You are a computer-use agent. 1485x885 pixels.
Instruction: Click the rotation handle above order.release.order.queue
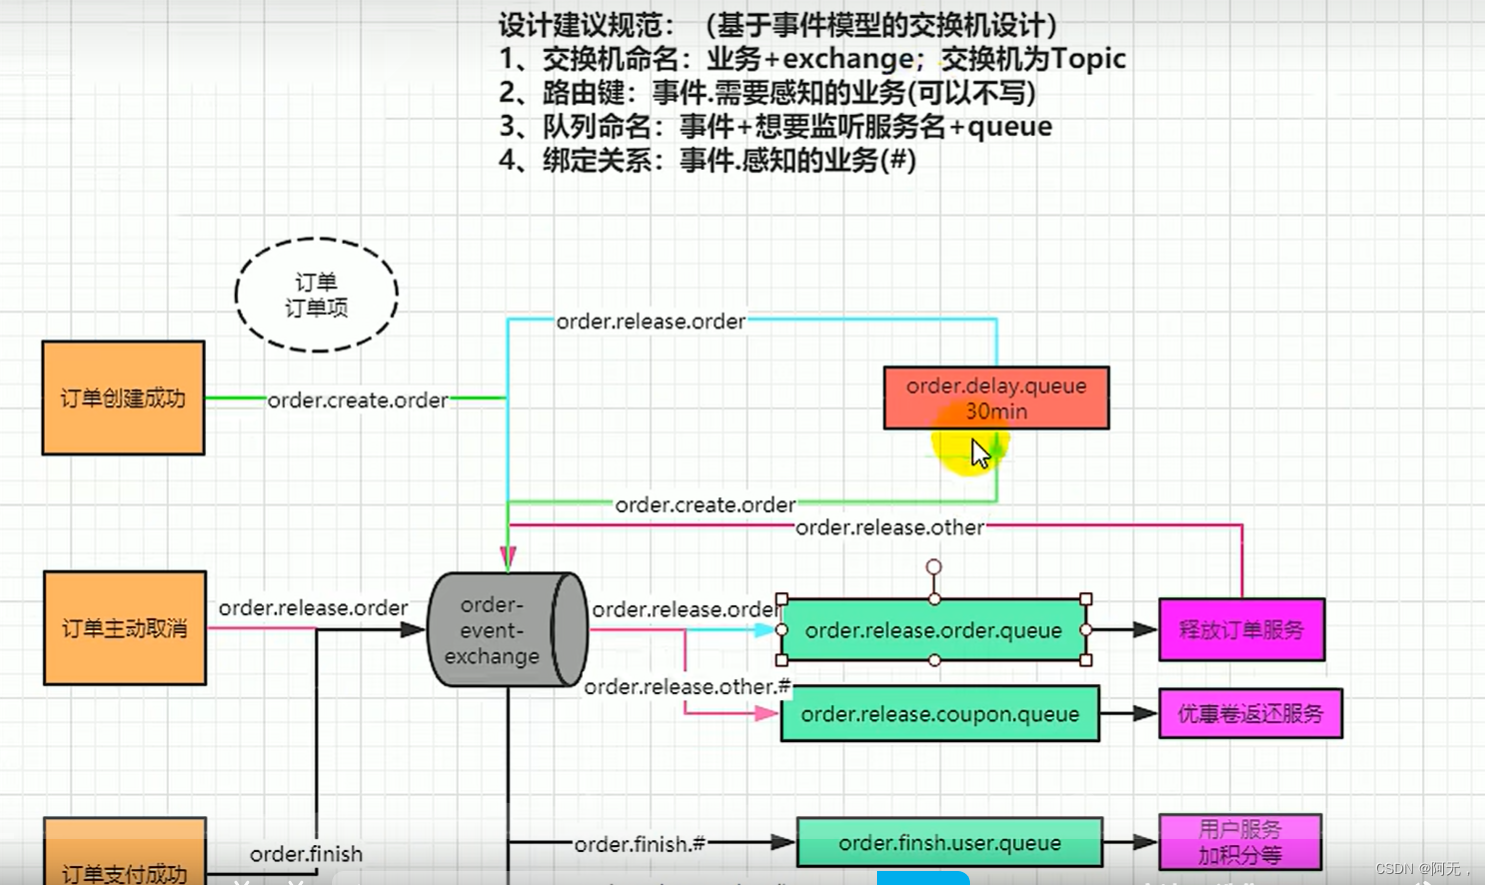933,567
